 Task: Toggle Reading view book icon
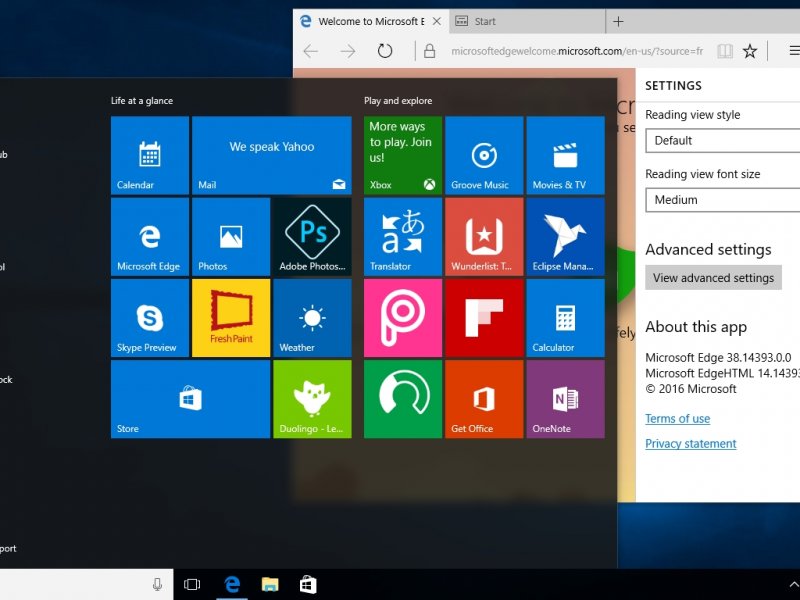click(724, 51)
